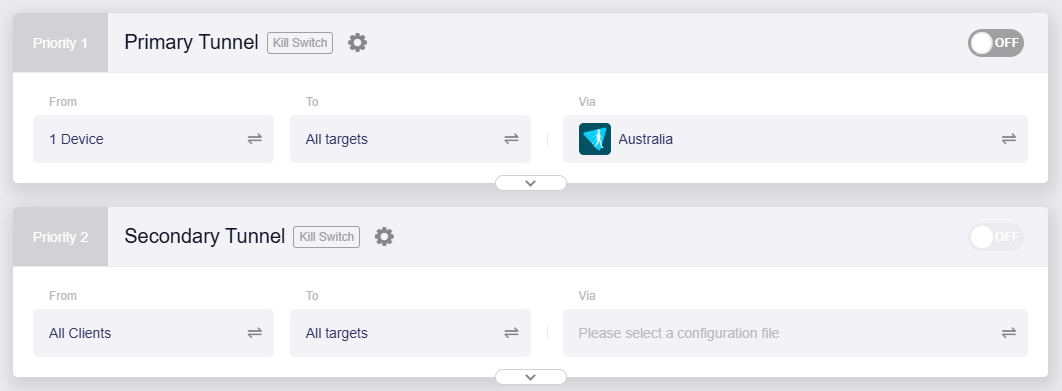Click swap arrows in Primary From field
The width and height of the screenshot is (1062, 391).
click(x=255, y=139)
